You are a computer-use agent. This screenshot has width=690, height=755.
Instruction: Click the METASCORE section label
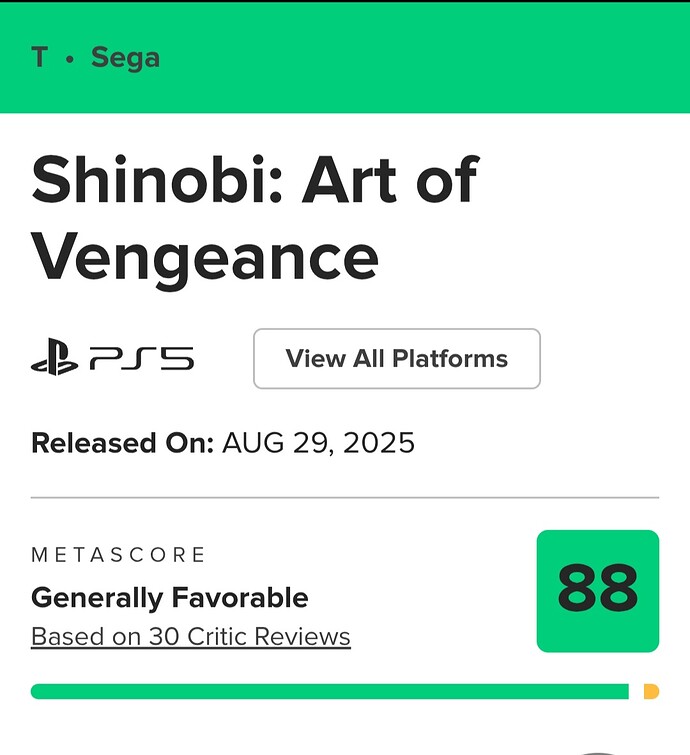(118, 555)
